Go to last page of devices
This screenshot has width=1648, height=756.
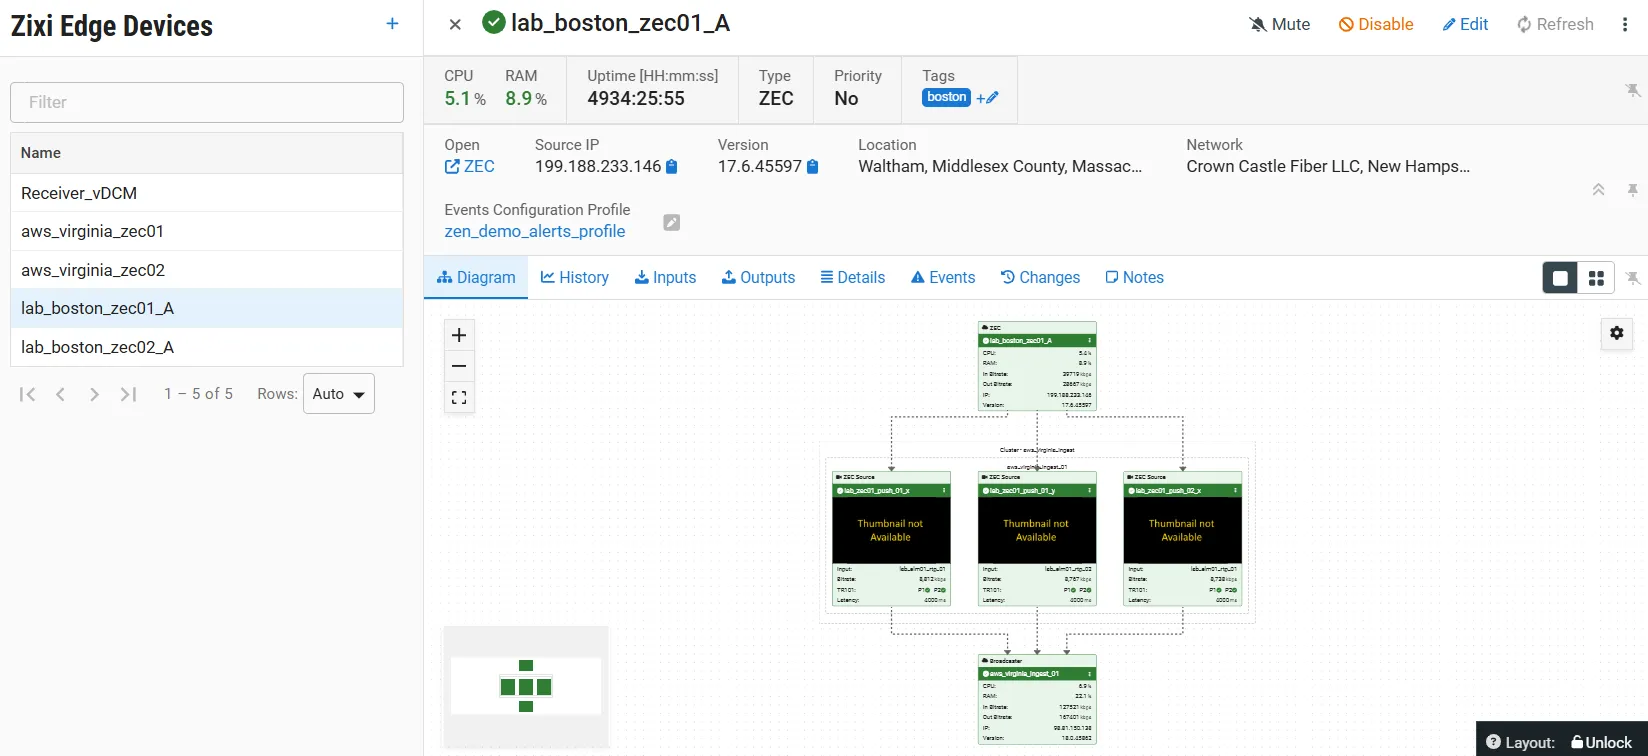[x=128, y=394]
